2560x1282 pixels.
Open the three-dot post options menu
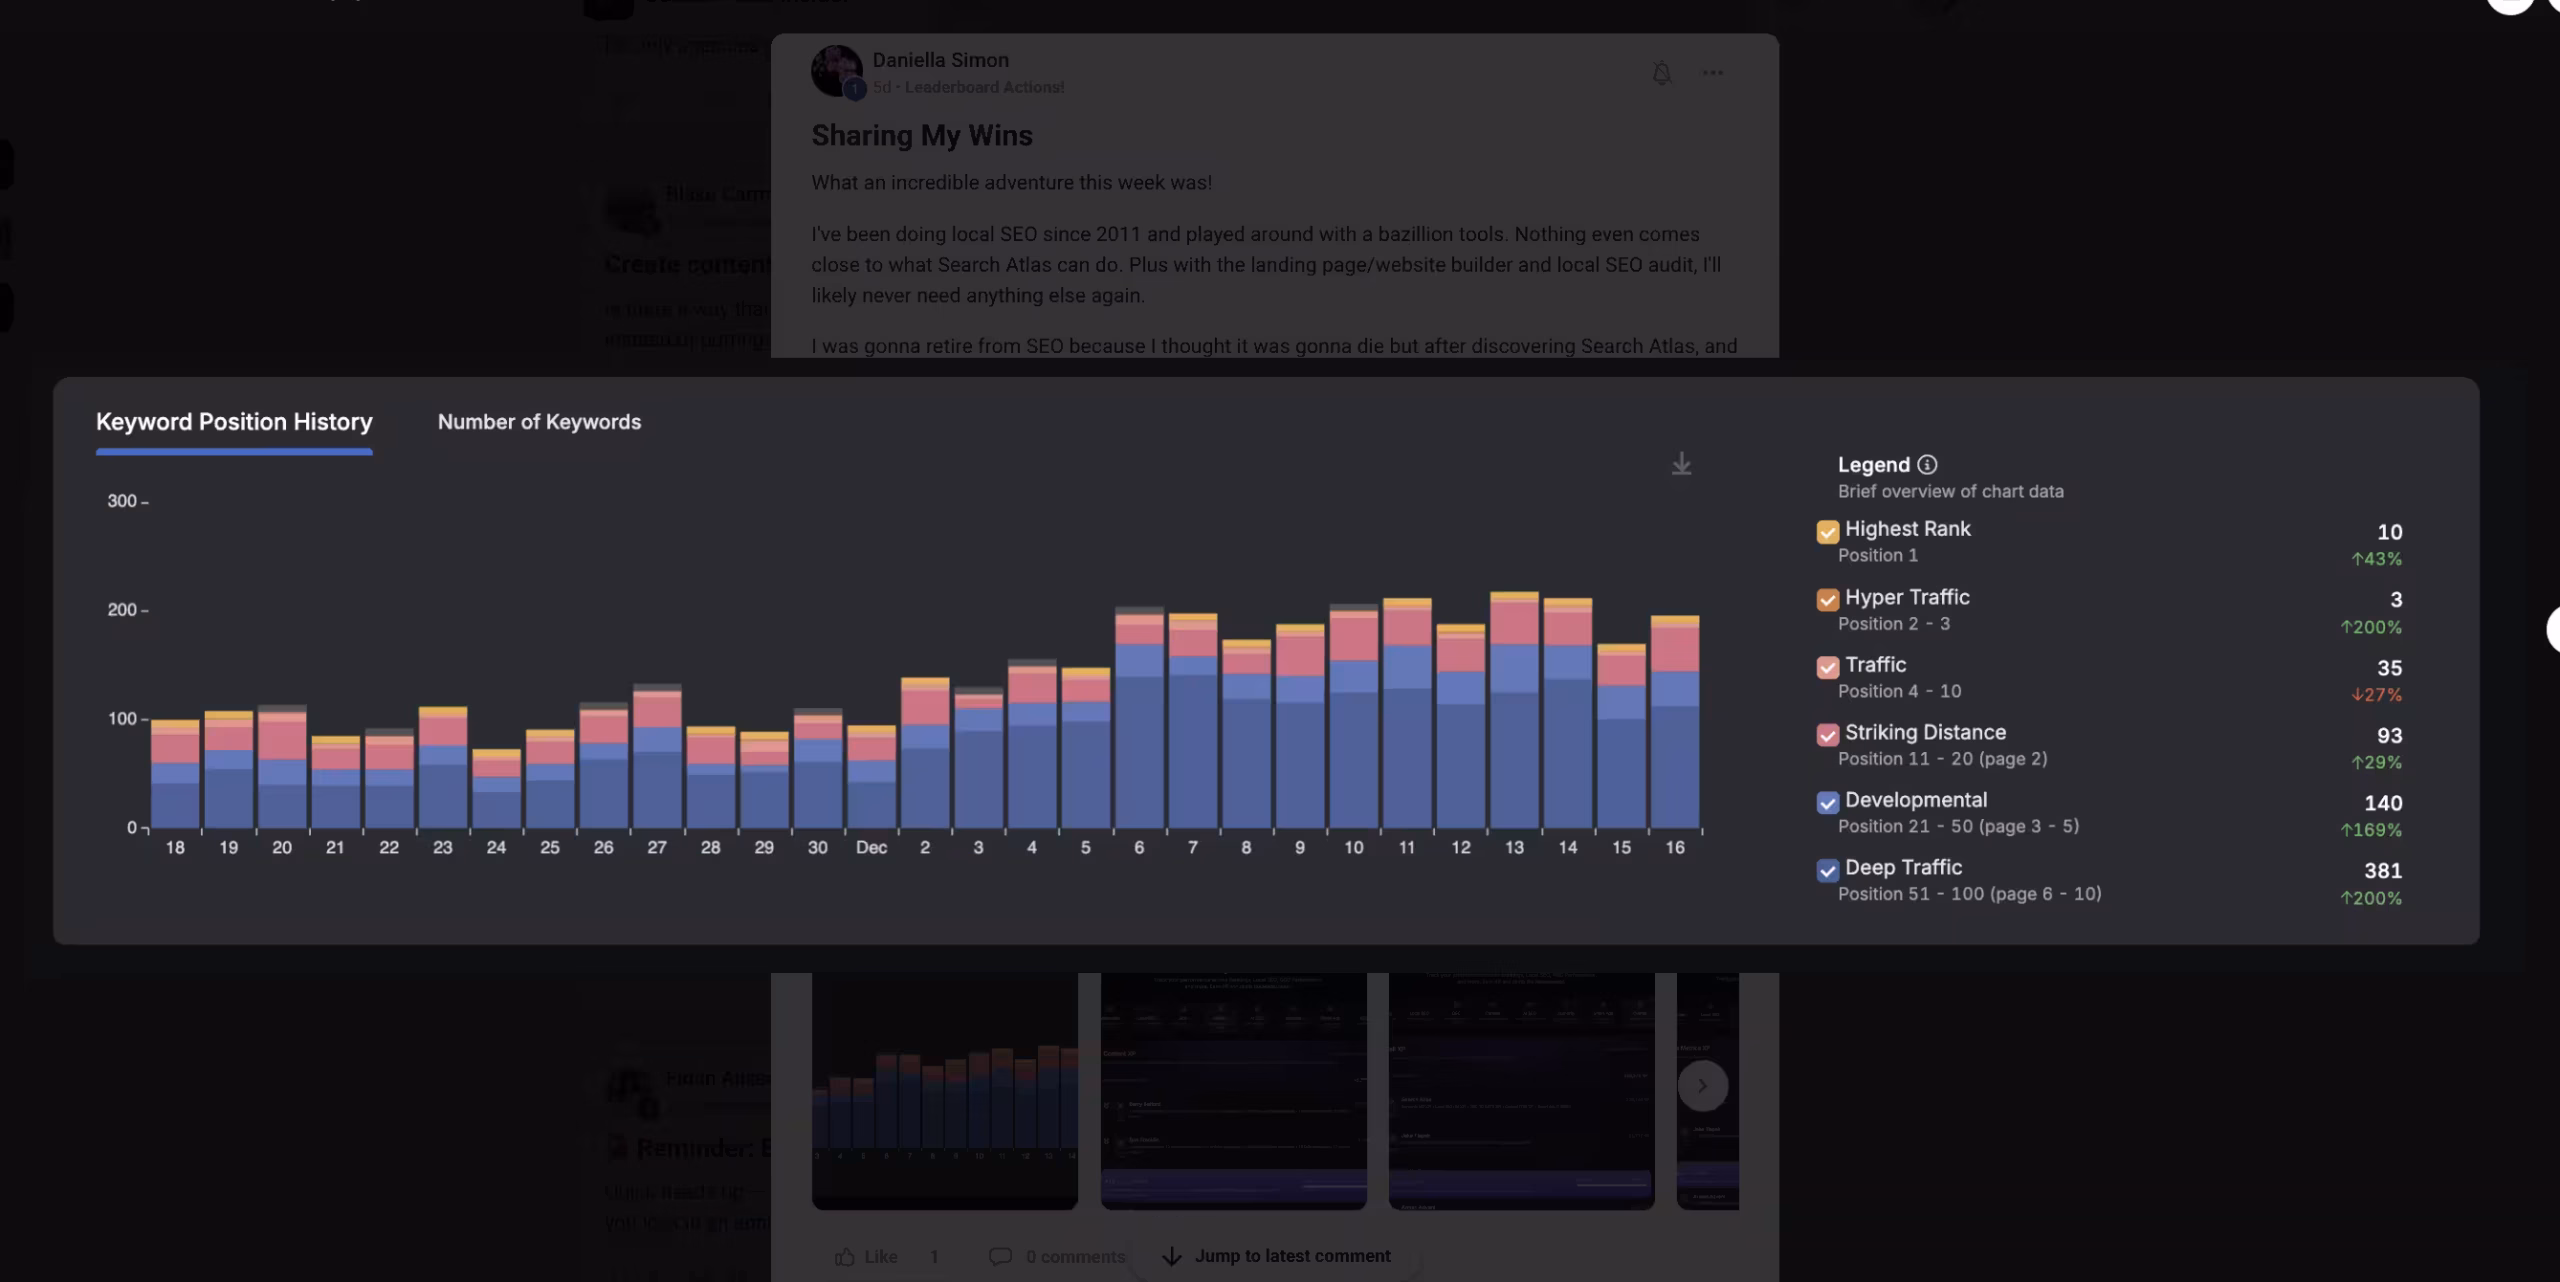pyautogui.click(x=1713, y=73)
